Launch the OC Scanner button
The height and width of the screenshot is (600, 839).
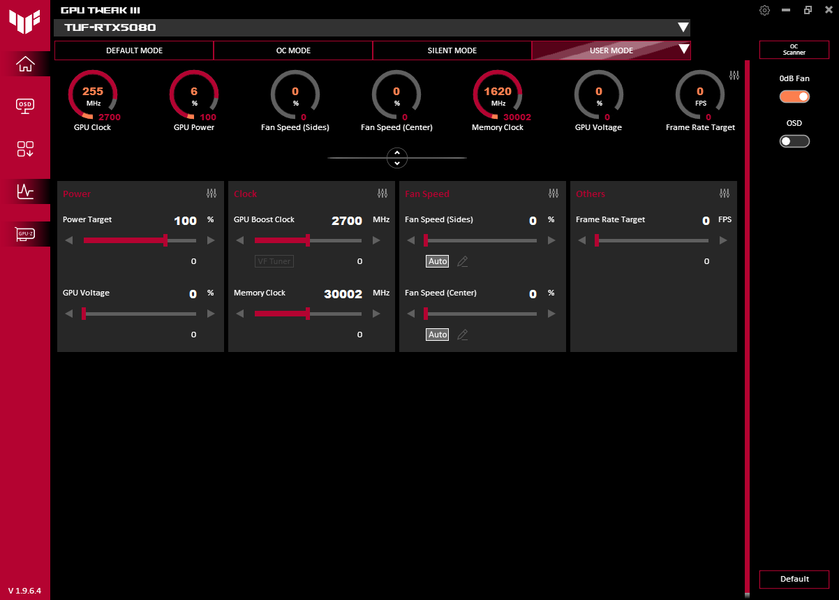(x=794, y=50)
